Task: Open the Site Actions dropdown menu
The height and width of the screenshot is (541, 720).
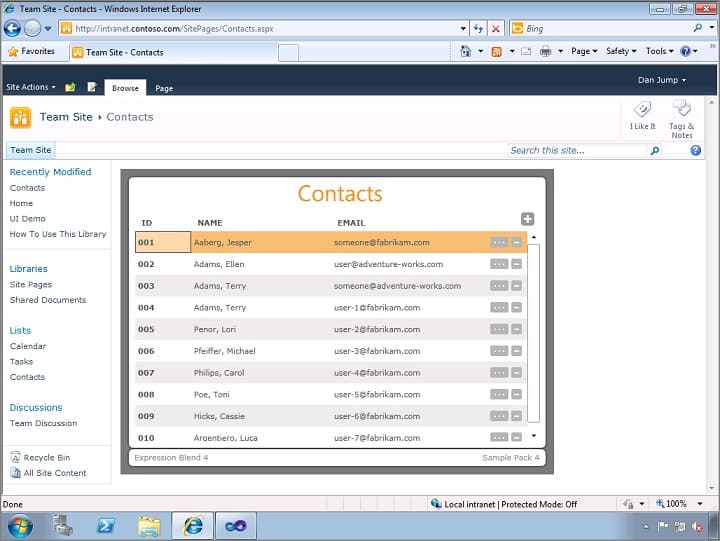Action: (30, 87)
